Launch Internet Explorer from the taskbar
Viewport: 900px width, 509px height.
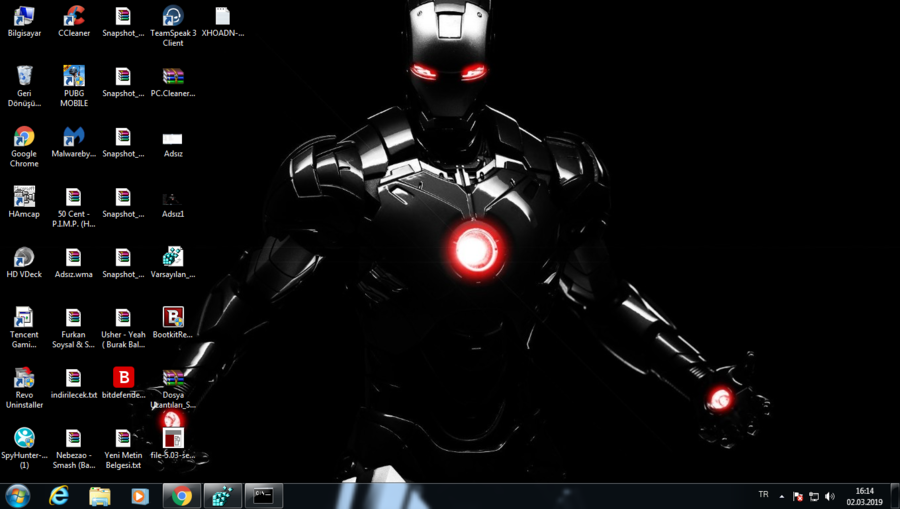59,496
